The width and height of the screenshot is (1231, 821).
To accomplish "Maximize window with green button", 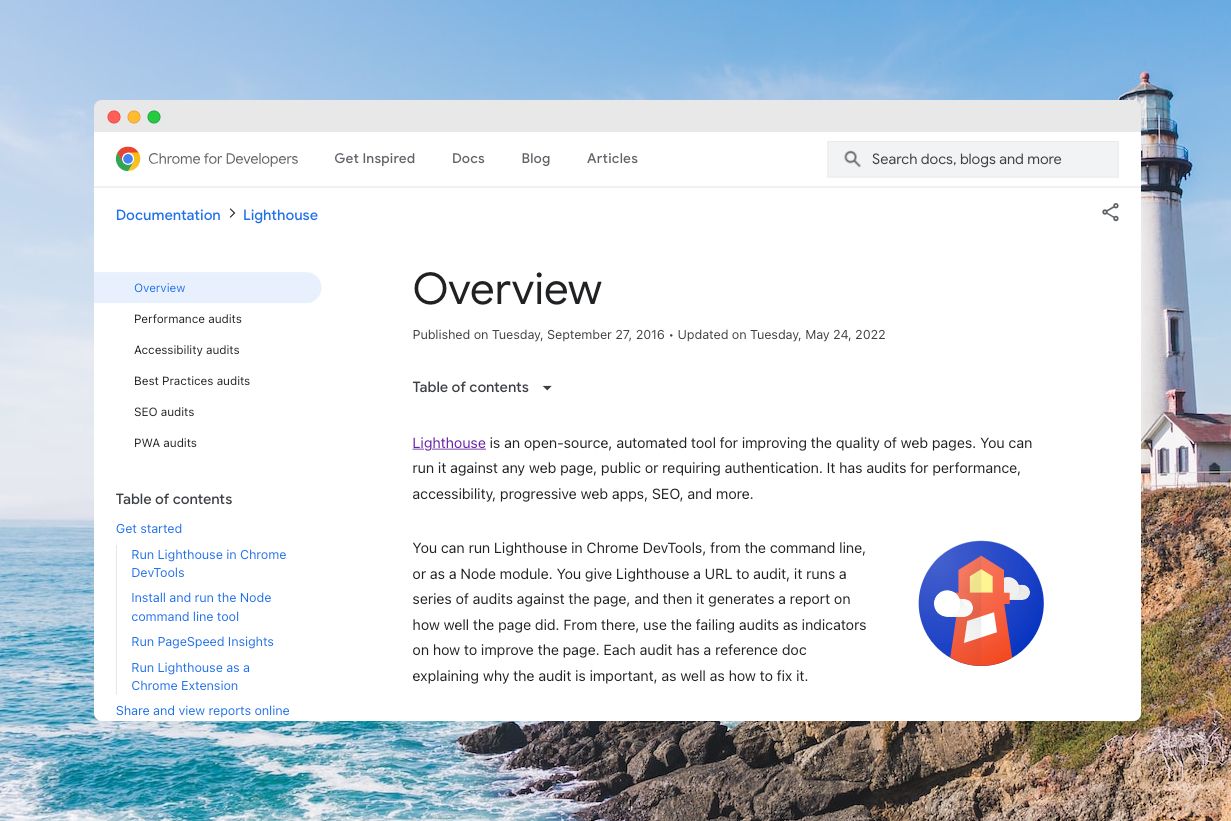I will tap(154, 117).
